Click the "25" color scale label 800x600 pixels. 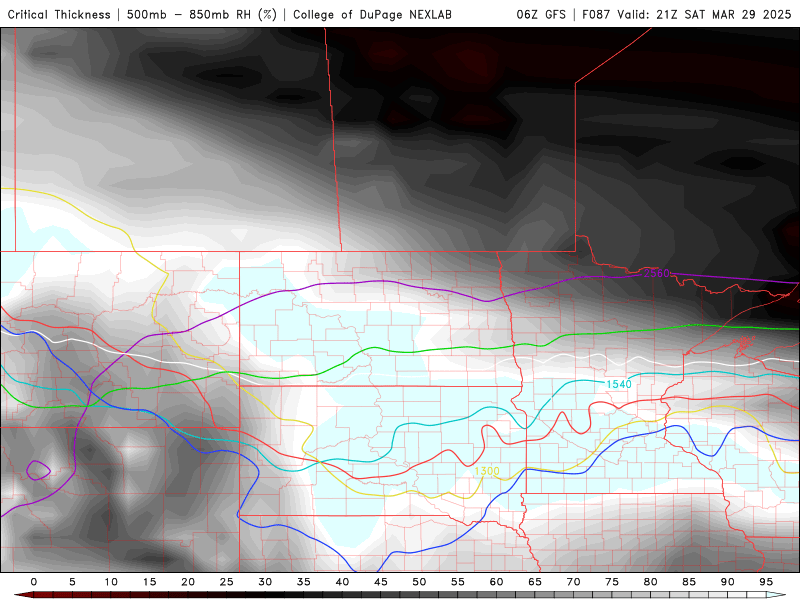point(227,582)
